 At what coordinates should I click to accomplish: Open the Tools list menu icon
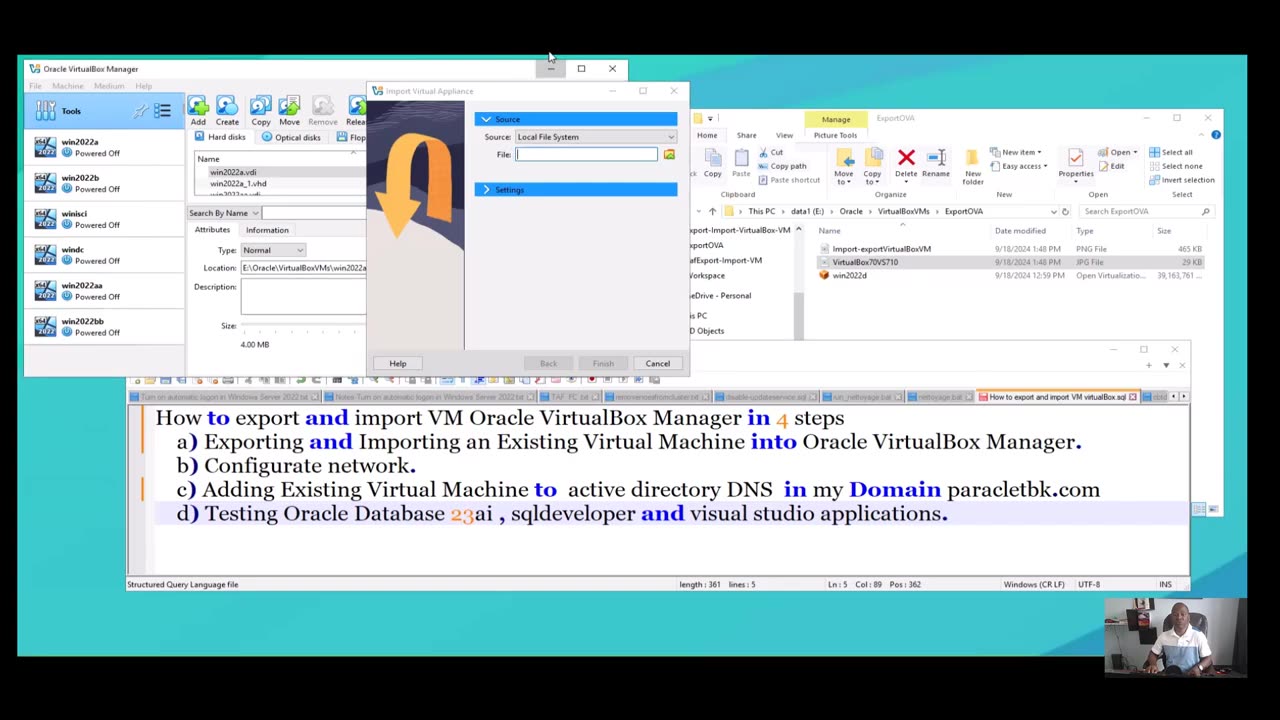(x=163, y=111)
